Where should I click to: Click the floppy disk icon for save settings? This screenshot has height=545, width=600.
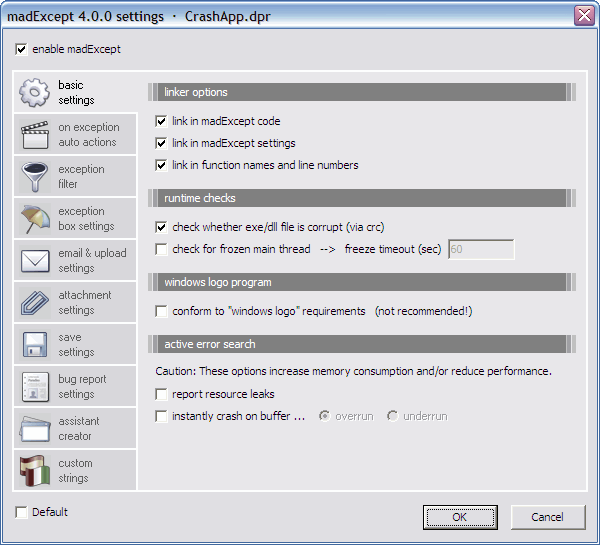click(35, 345)
